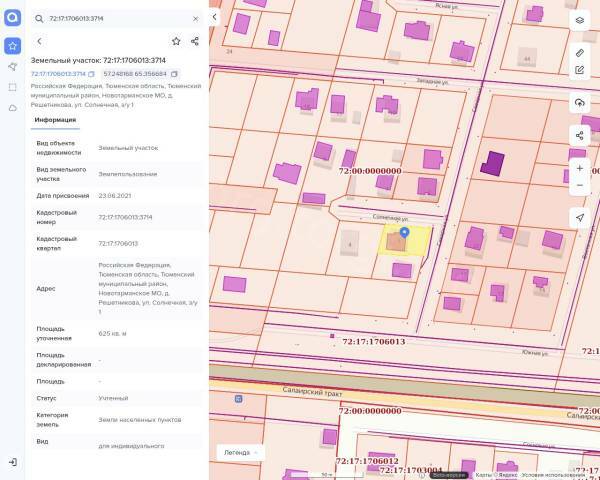This screenshot has width=600, height=480.
Task: Click the search field with cadastral number
Action: tap(110, 18)
